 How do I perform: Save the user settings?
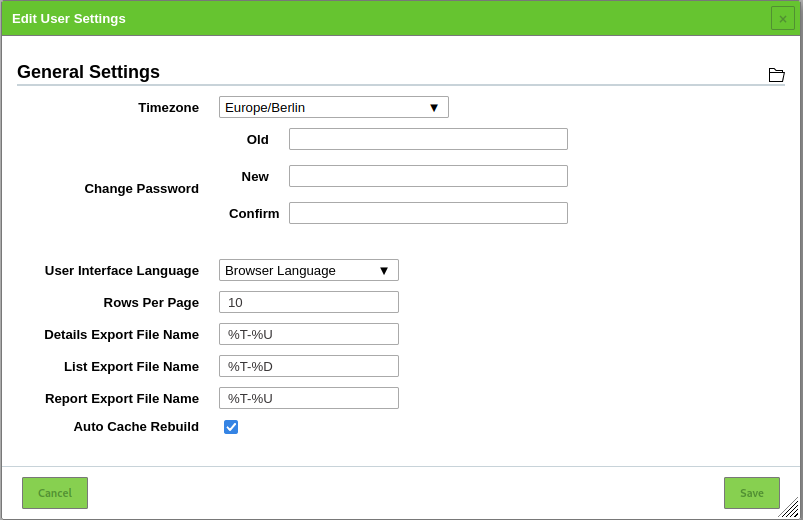click(752, 493)
